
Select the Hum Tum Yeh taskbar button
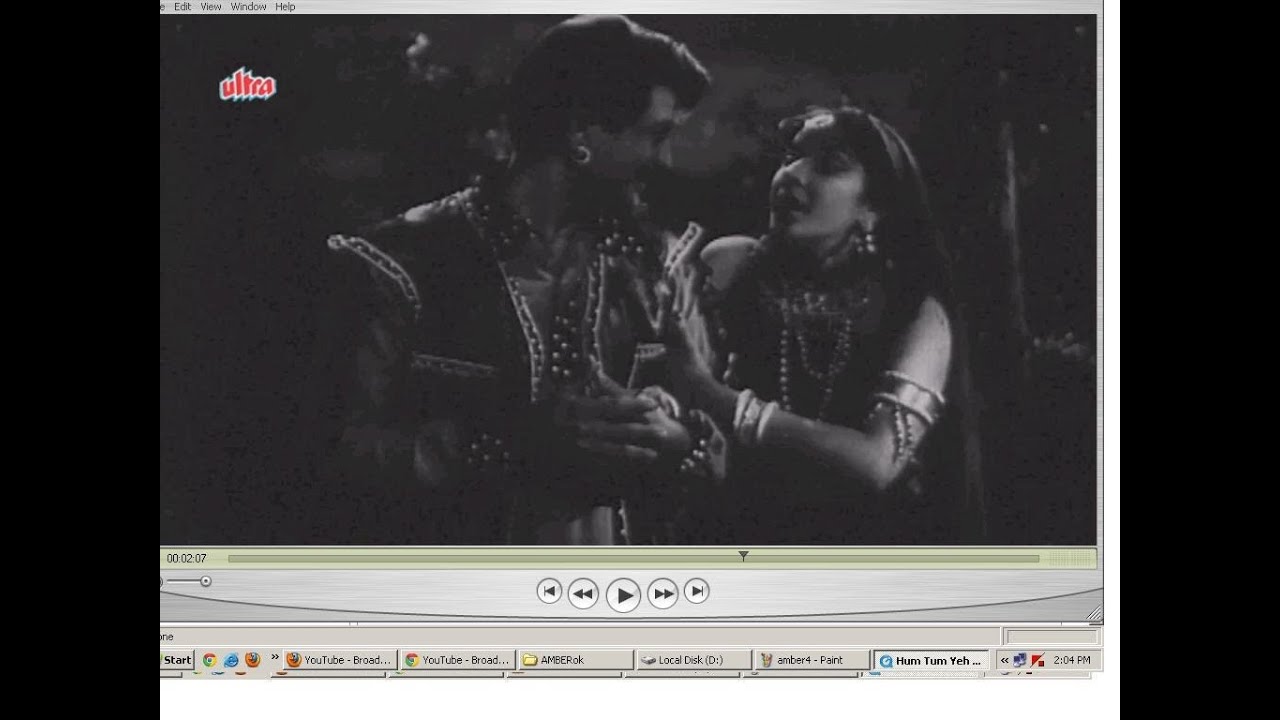pos(931,661)
